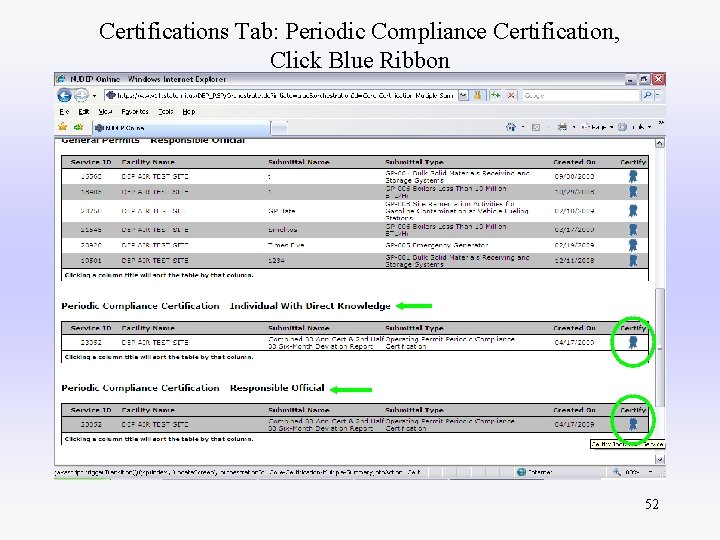Click certify ribbon for Boilers row dated 03/17
Image resolution: width=720 pixels, height=540 pixels.
pos(633,230)
